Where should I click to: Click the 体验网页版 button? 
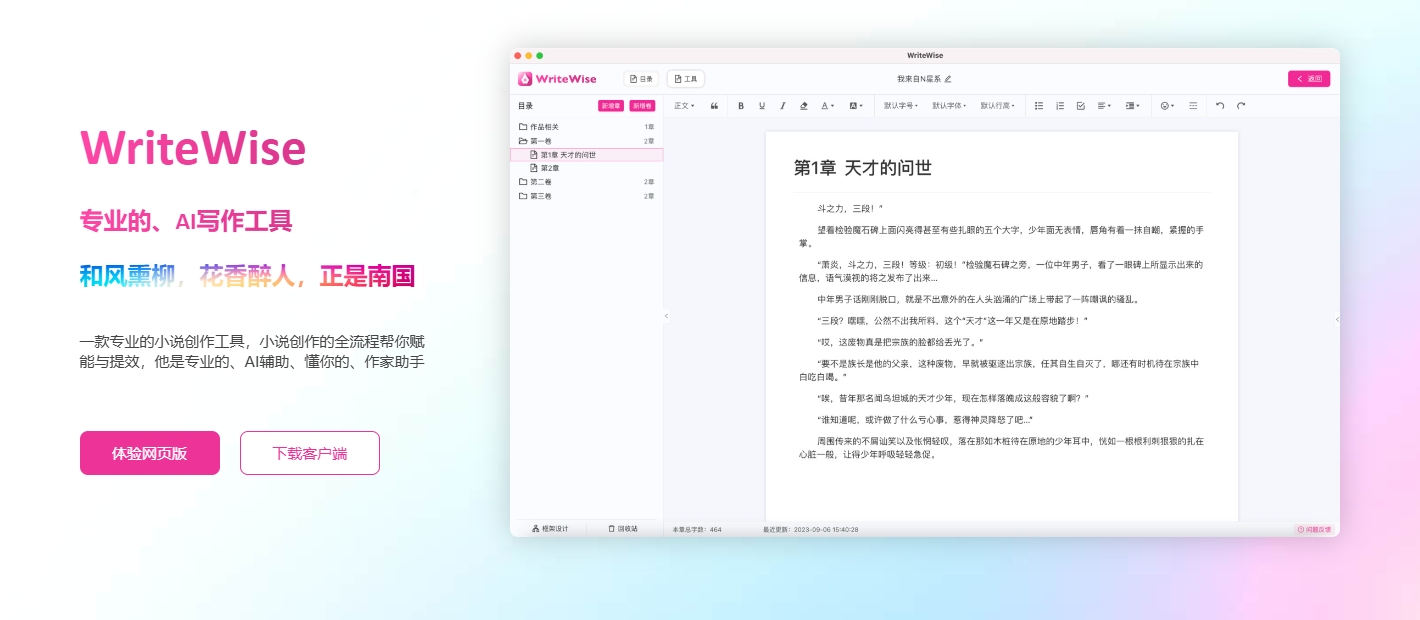[x=150, y=453]
